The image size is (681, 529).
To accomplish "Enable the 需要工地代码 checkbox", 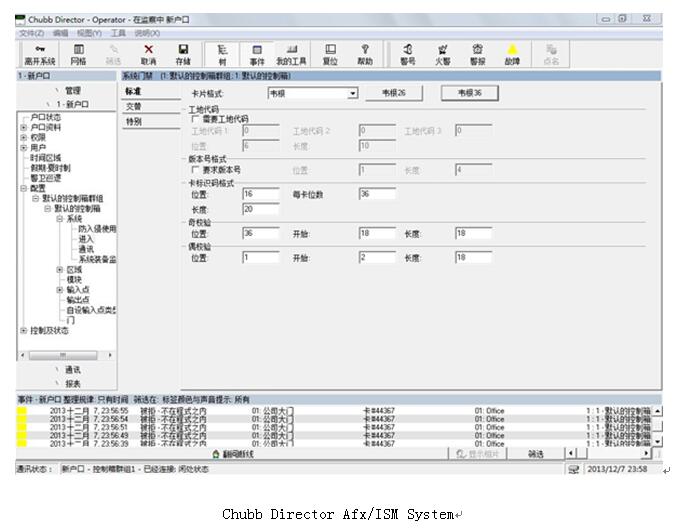I will point(195,119).
